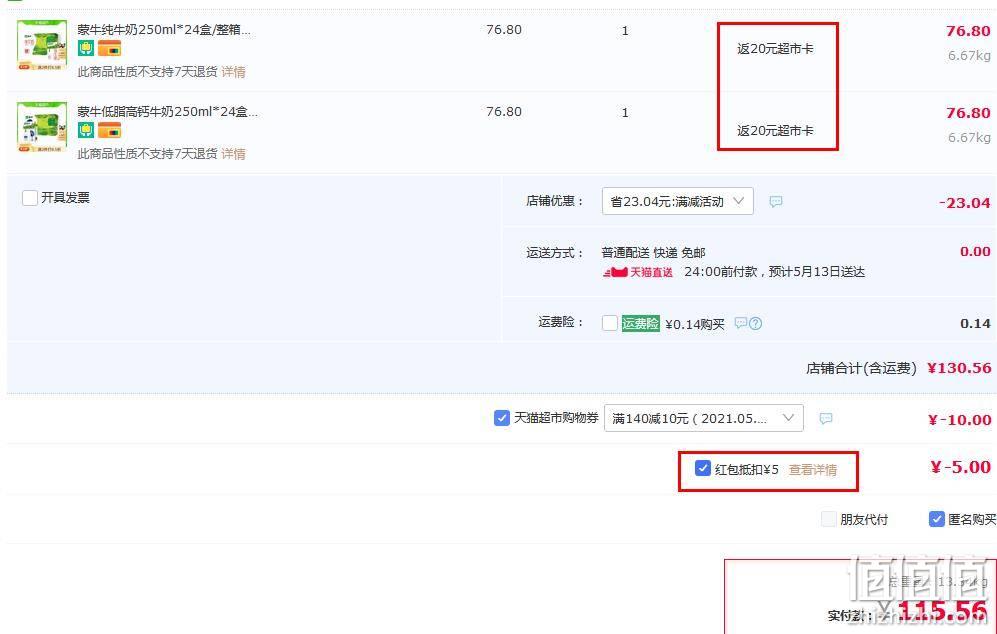Click green badge icon under 蒙牛纯牛奶 title
Viewport: 997px width, 634px height.
click(86, 48)
